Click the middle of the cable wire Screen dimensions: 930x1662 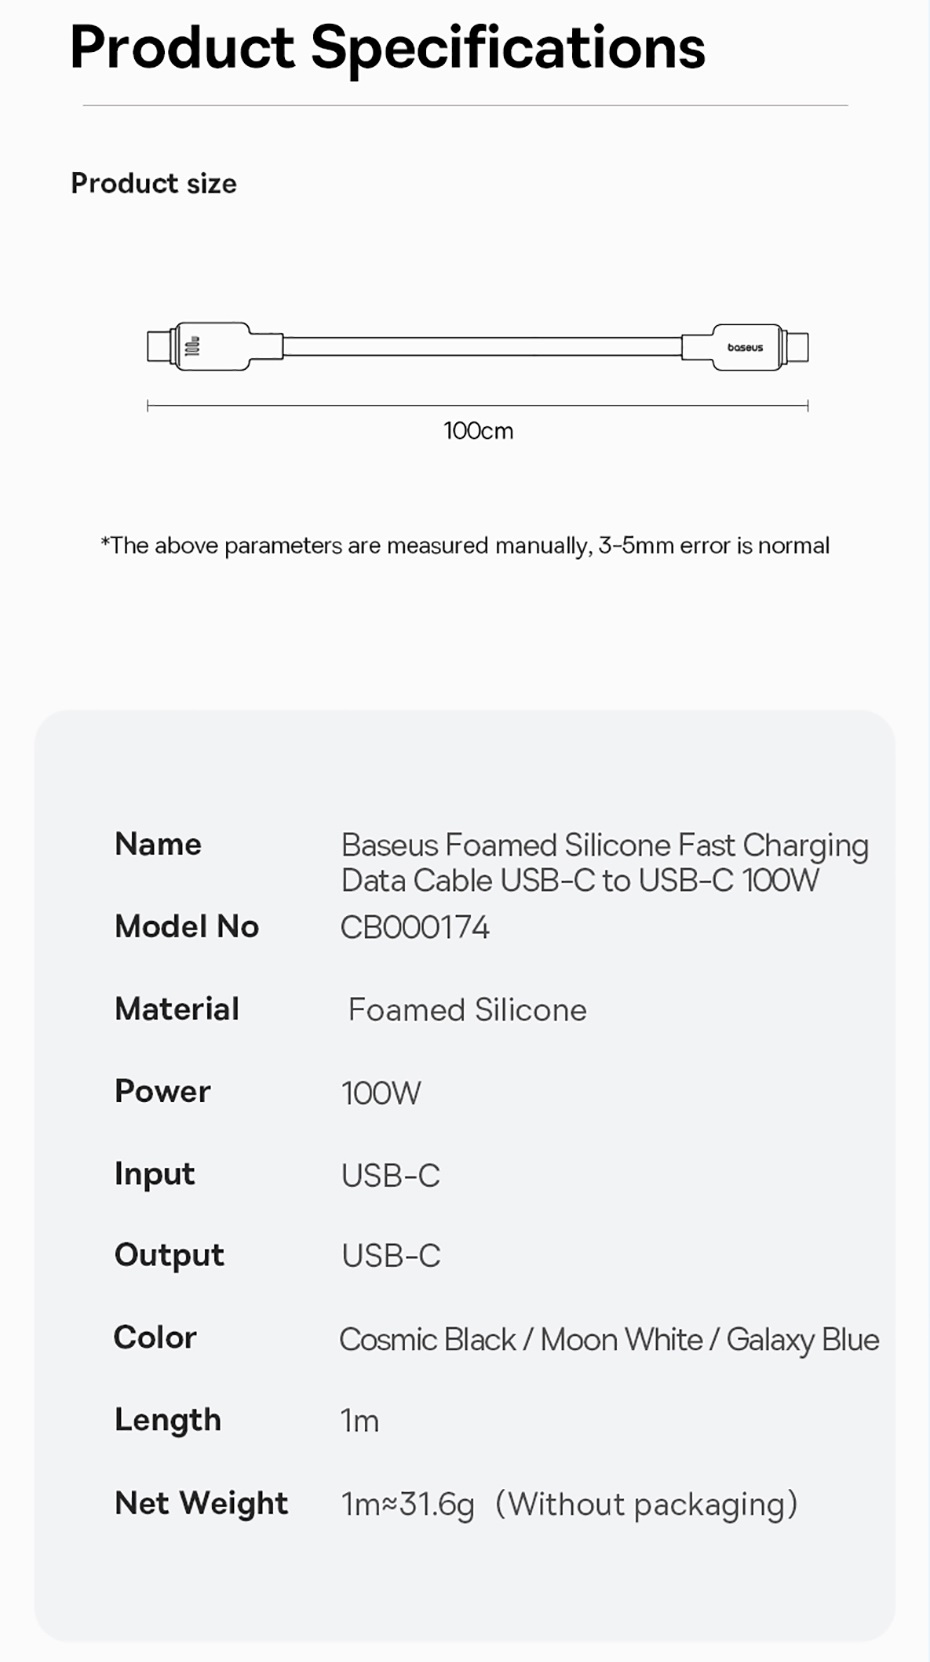(482, 347)
